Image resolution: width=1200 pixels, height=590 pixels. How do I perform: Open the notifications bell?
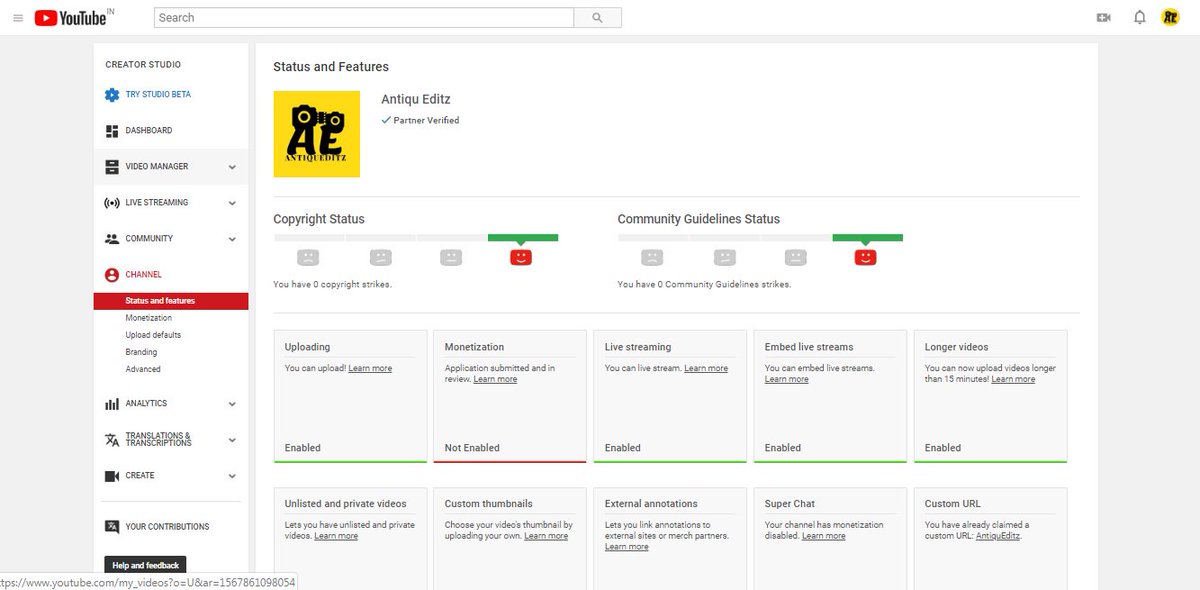[x=1139, y=18]
